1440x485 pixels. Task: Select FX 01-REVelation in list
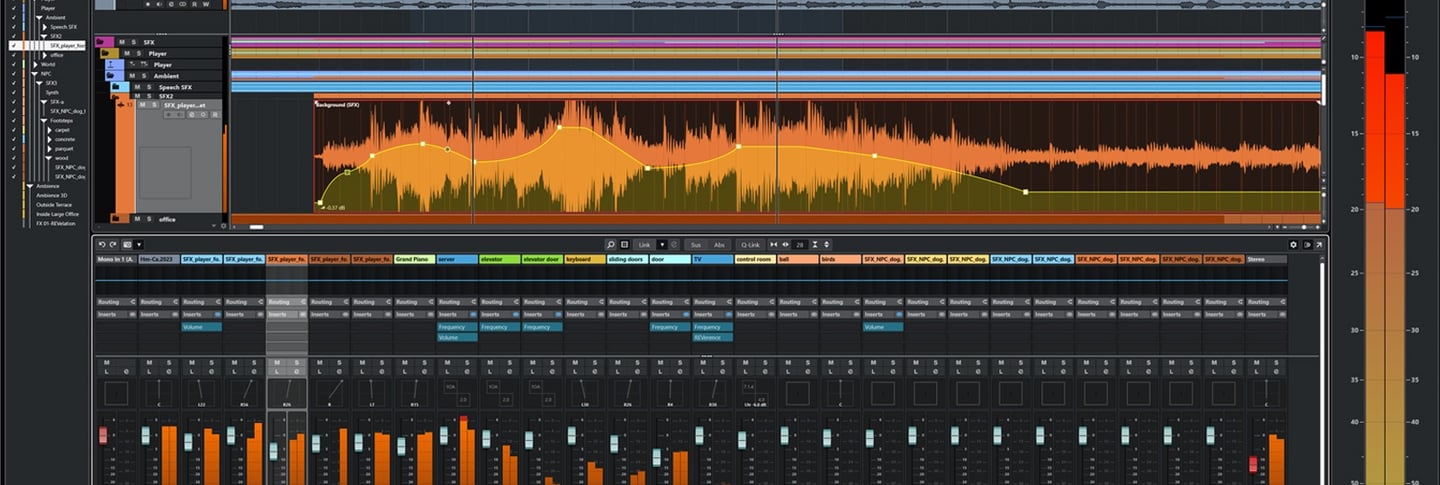[55, 224]
